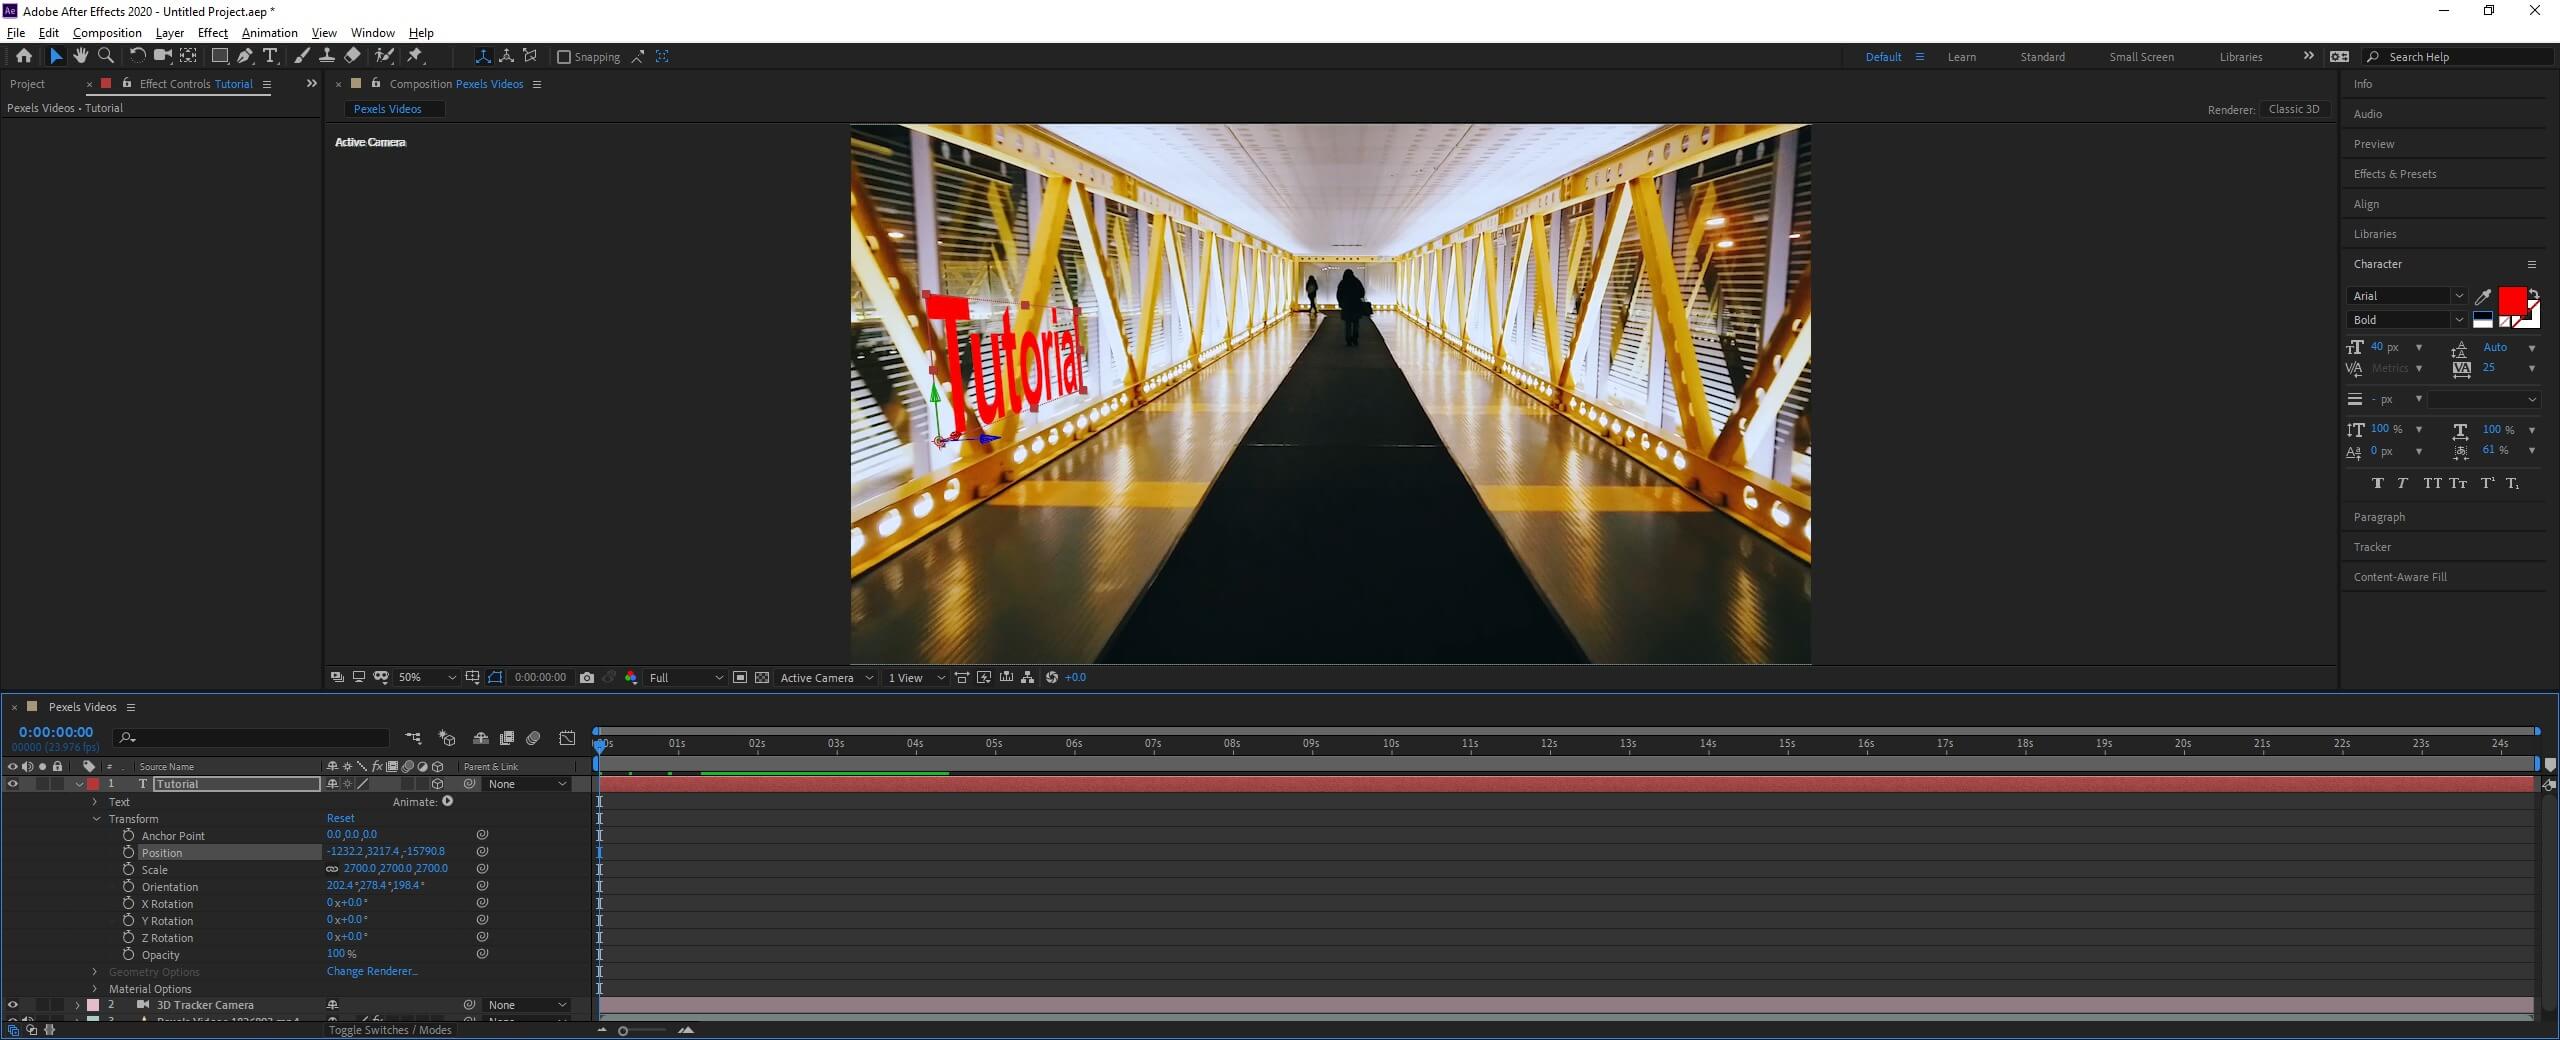Select the Pen tool in the toolbar

[245, 56]
